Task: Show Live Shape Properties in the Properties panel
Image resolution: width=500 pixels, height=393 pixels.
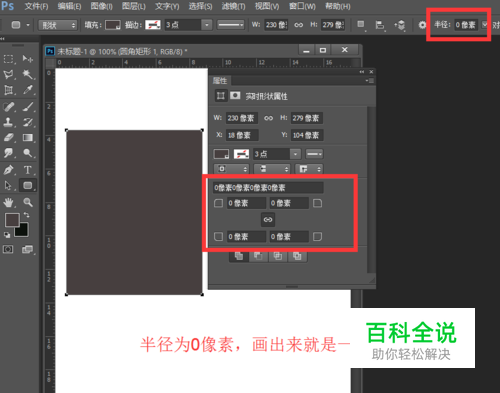Action: pos(221,96)
